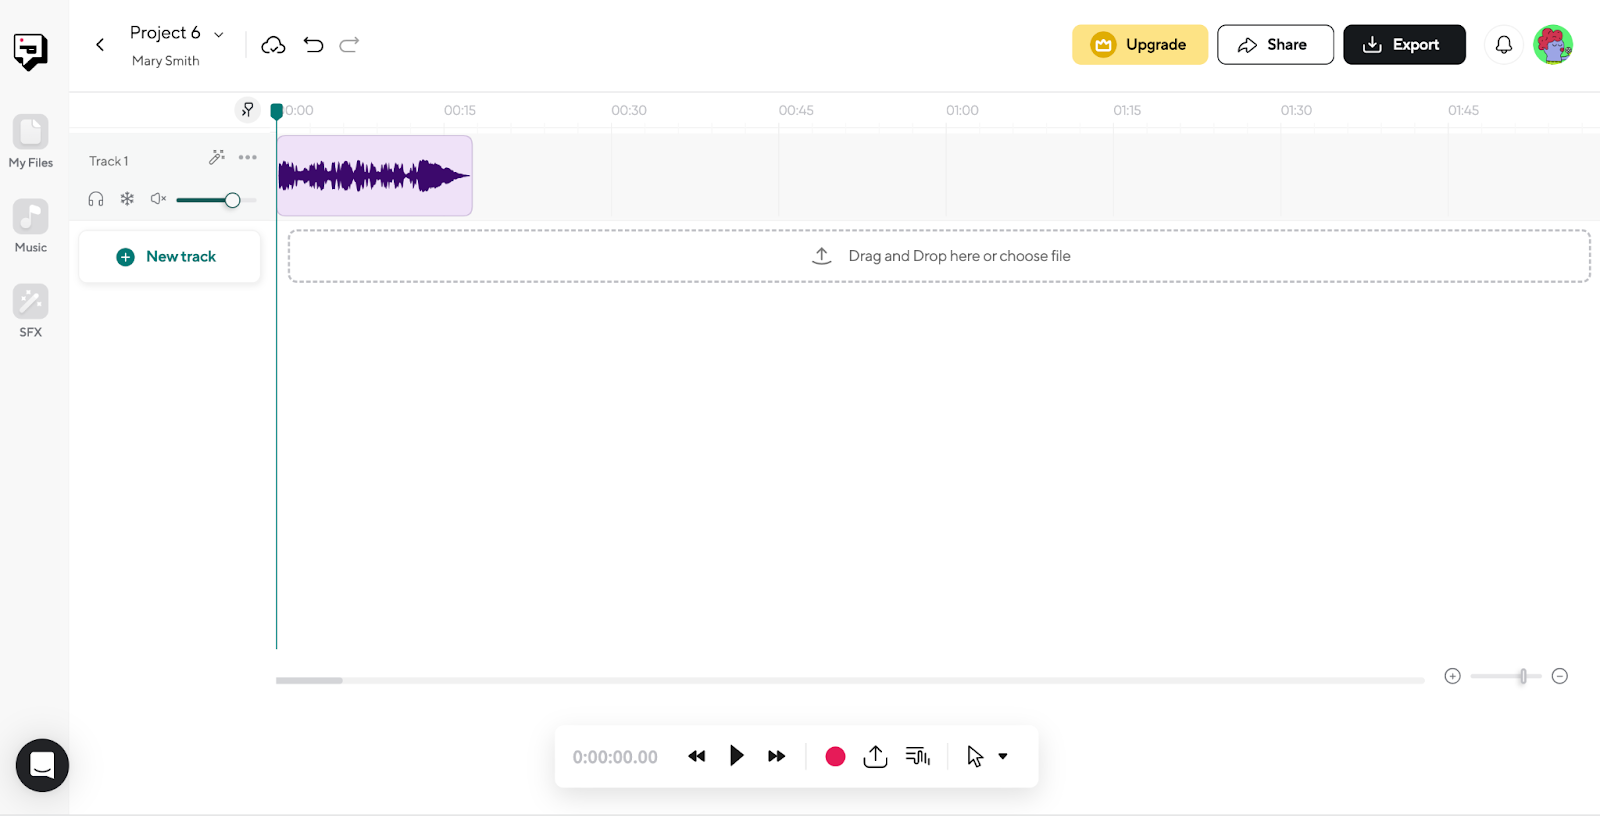Open the user profile avatar

point(1553,45)
